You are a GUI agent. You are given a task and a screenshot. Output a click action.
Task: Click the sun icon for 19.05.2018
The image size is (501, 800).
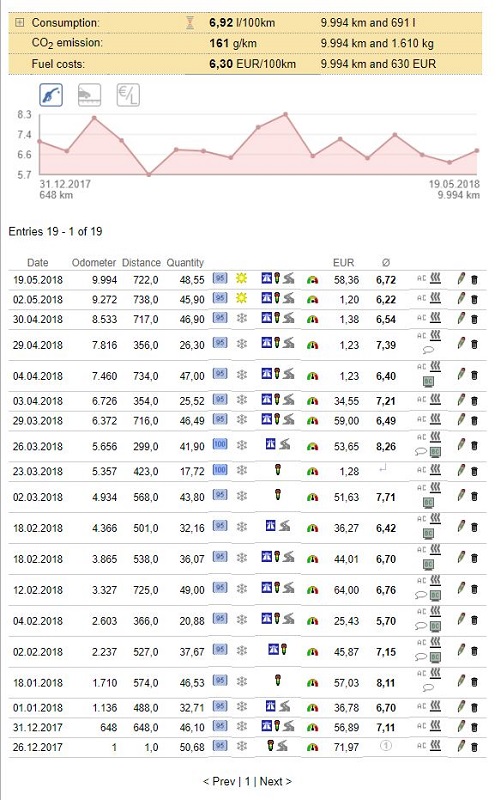(x=241, y=278)
